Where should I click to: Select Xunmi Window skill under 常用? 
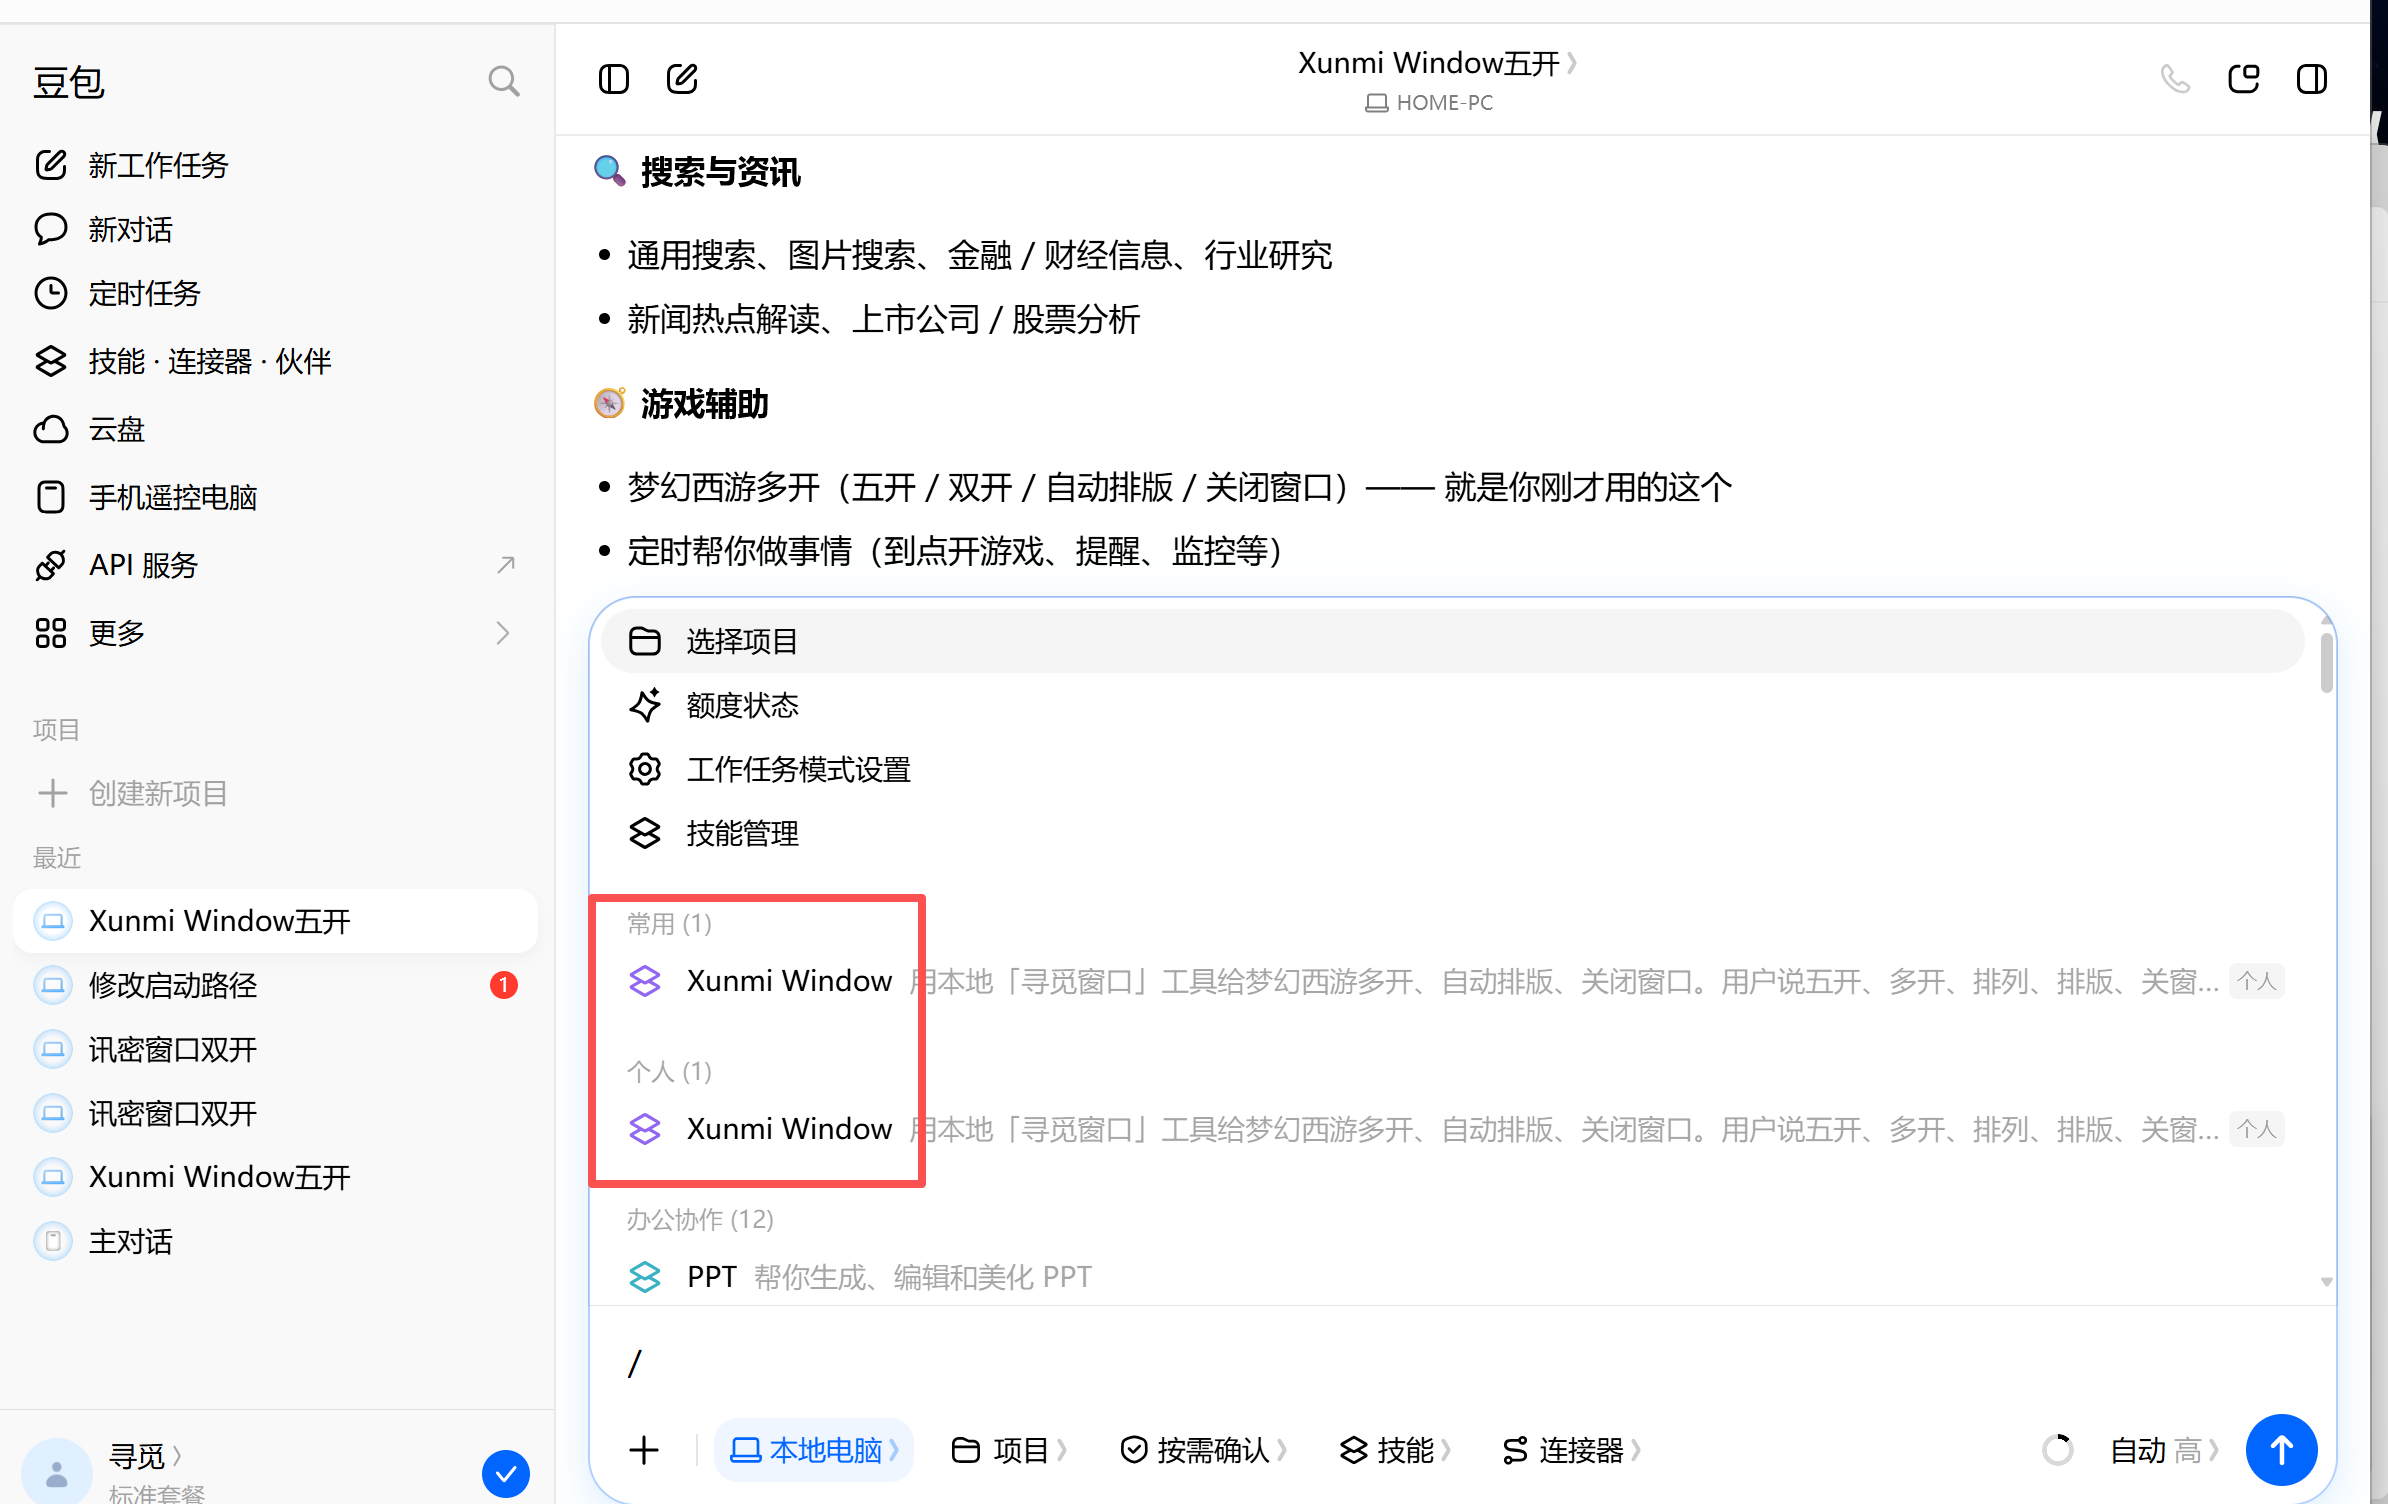(x=1453, y=981)
